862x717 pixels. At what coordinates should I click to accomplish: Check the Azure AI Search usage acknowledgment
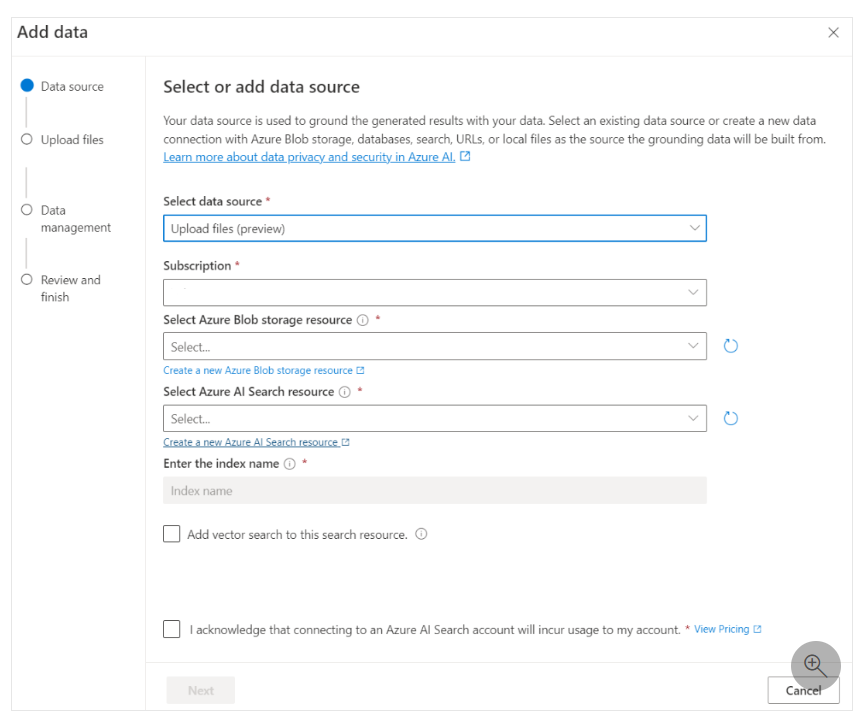pyautogui.click(x=172, y=629)
